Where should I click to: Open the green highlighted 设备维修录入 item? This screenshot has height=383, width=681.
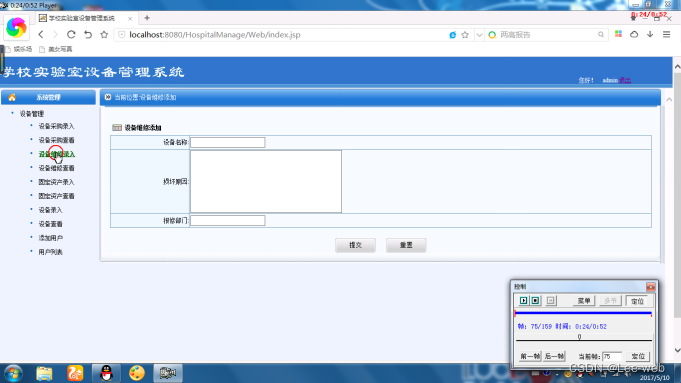point(56,154)
